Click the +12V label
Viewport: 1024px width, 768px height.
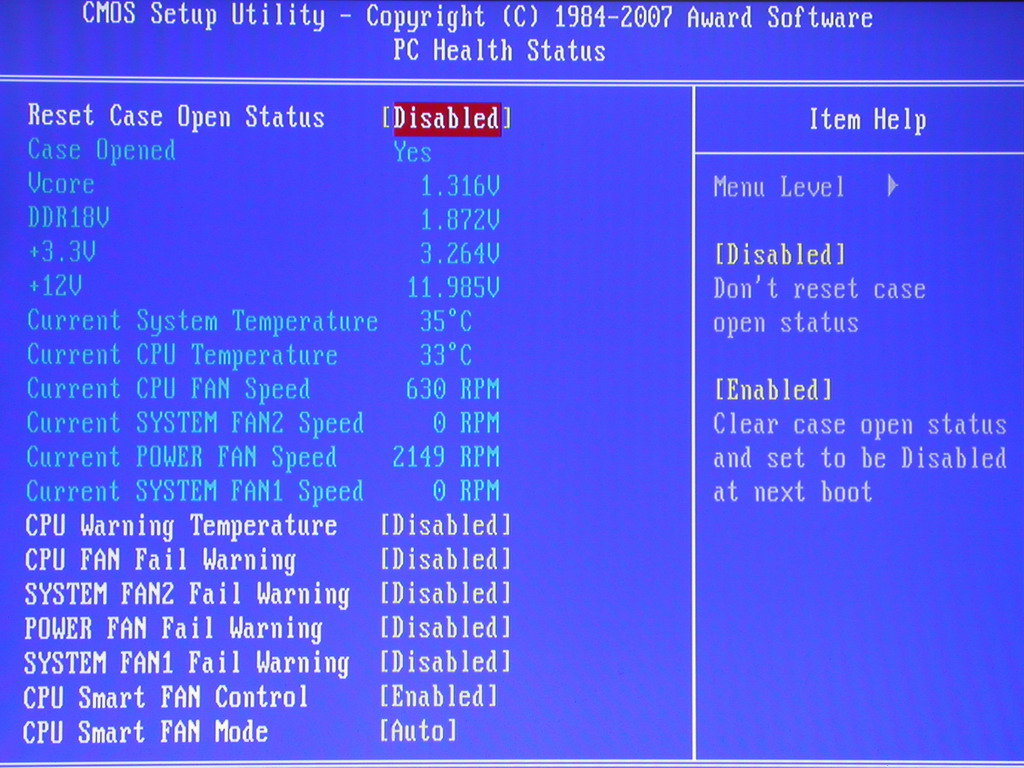[x=55, y=286]
